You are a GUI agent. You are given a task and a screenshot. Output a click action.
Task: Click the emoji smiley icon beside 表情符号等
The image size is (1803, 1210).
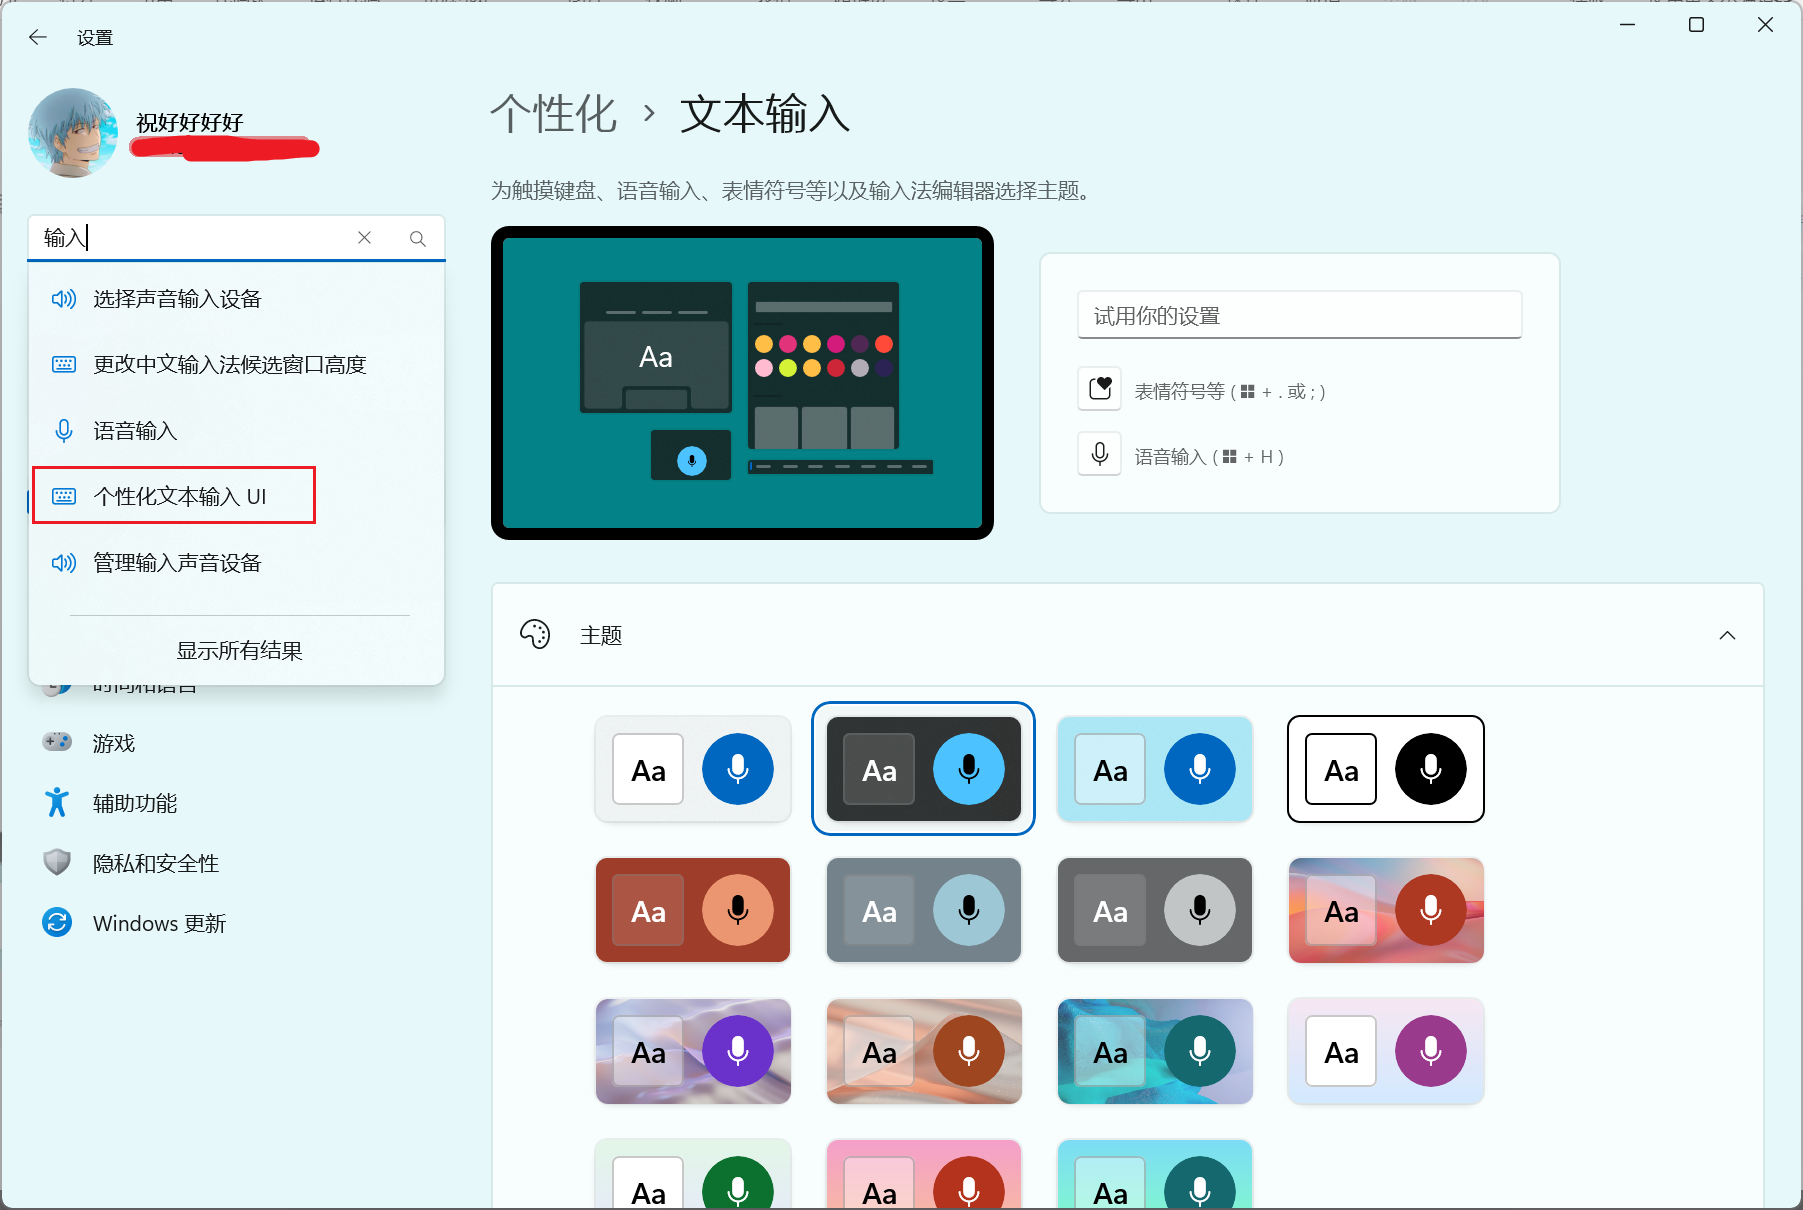coord(1099,389)
